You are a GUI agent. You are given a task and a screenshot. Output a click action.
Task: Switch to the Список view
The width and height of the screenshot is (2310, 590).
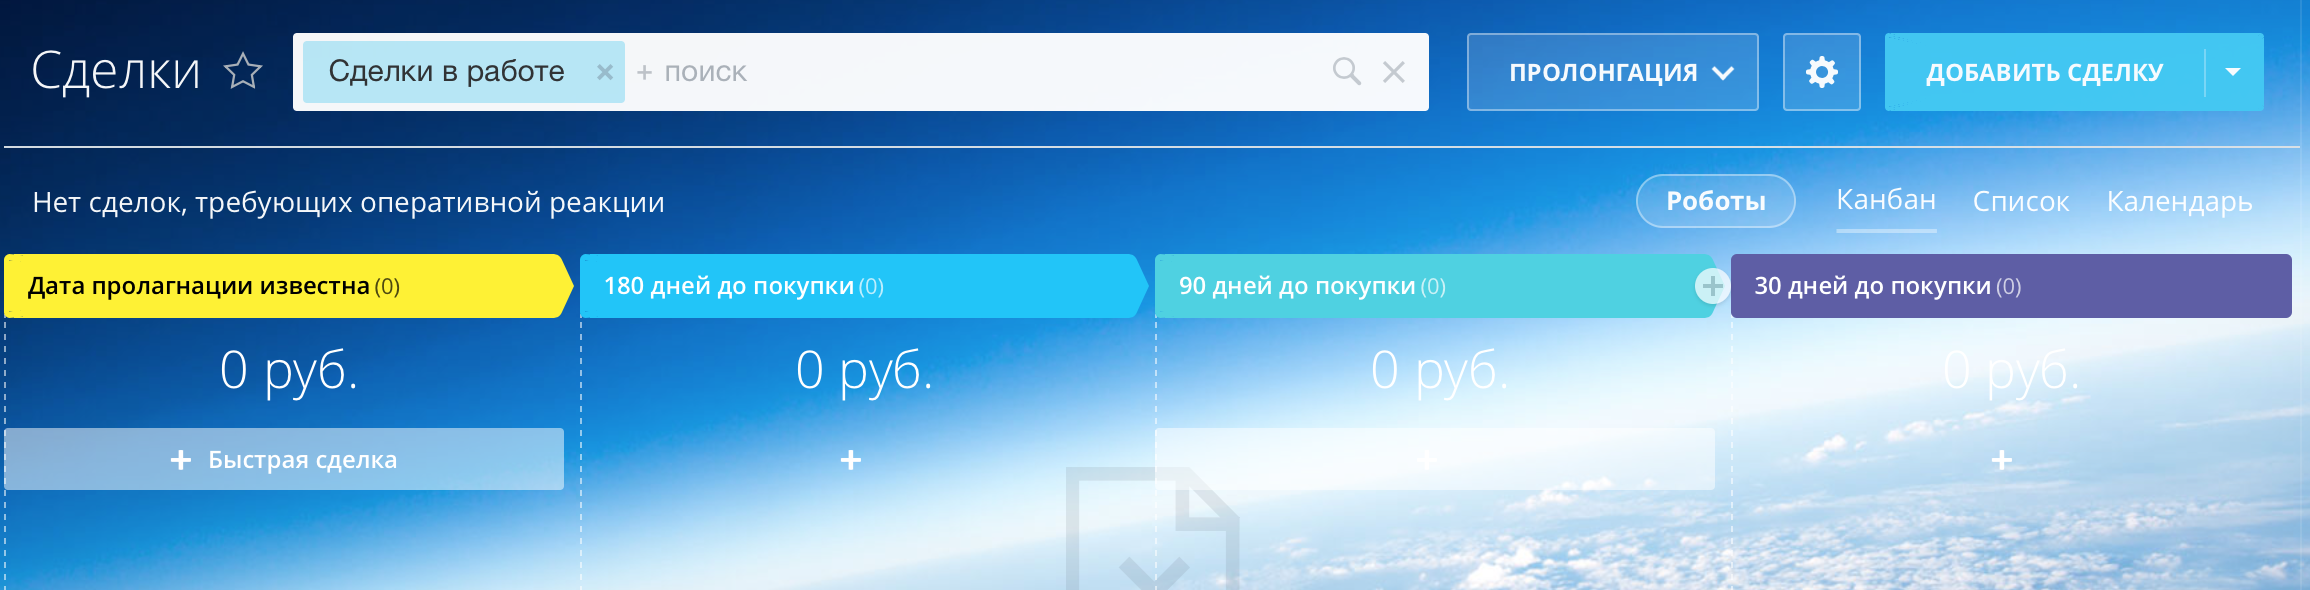point(2020,202)
